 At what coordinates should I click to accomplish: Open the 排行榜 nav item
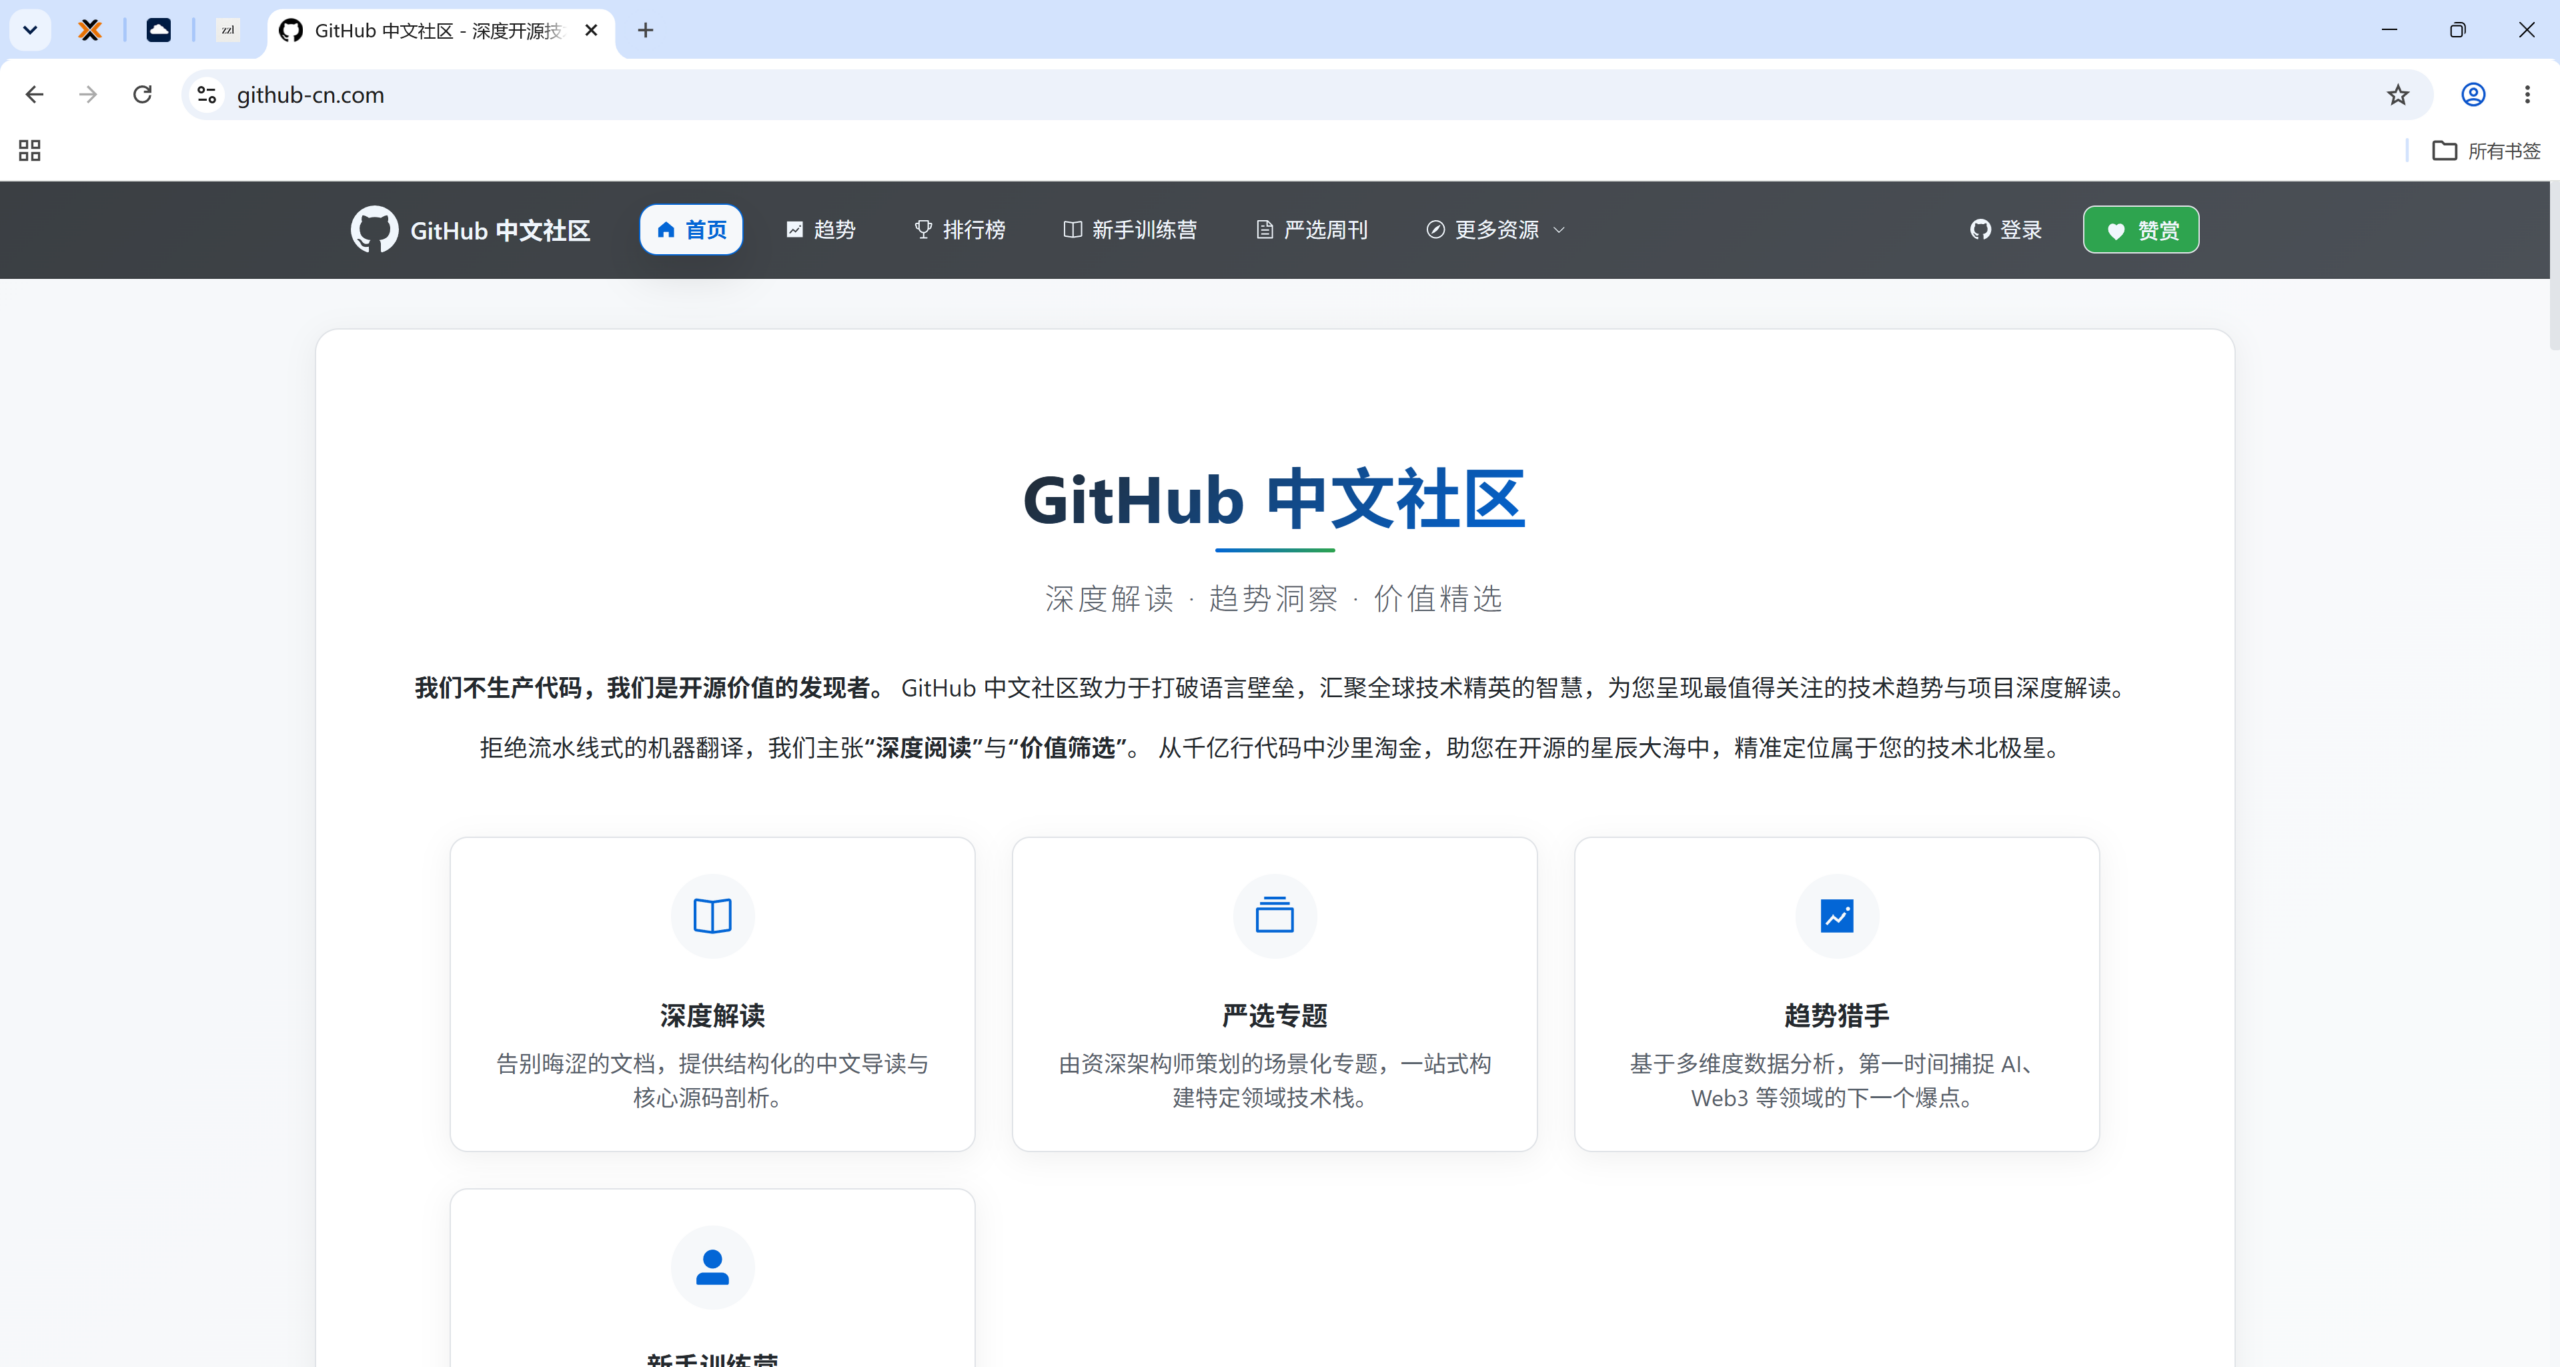[x=959, y=230]
